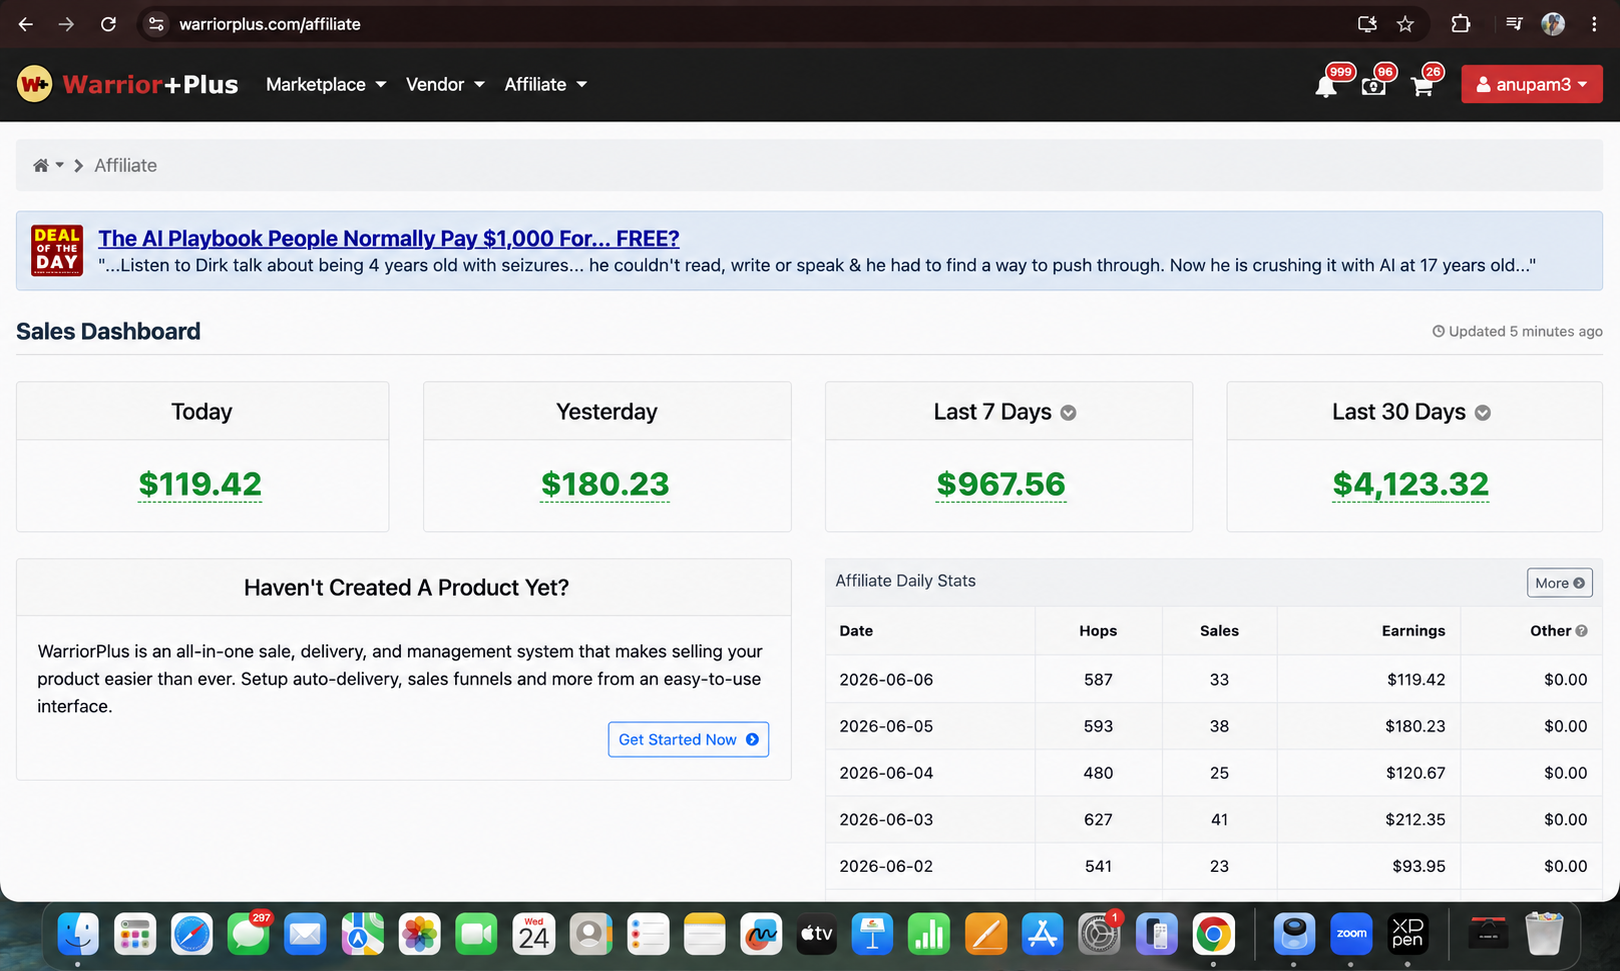Click the Warrior+Plus logo
Viewport: 1620px width, 971px height.
128,84
